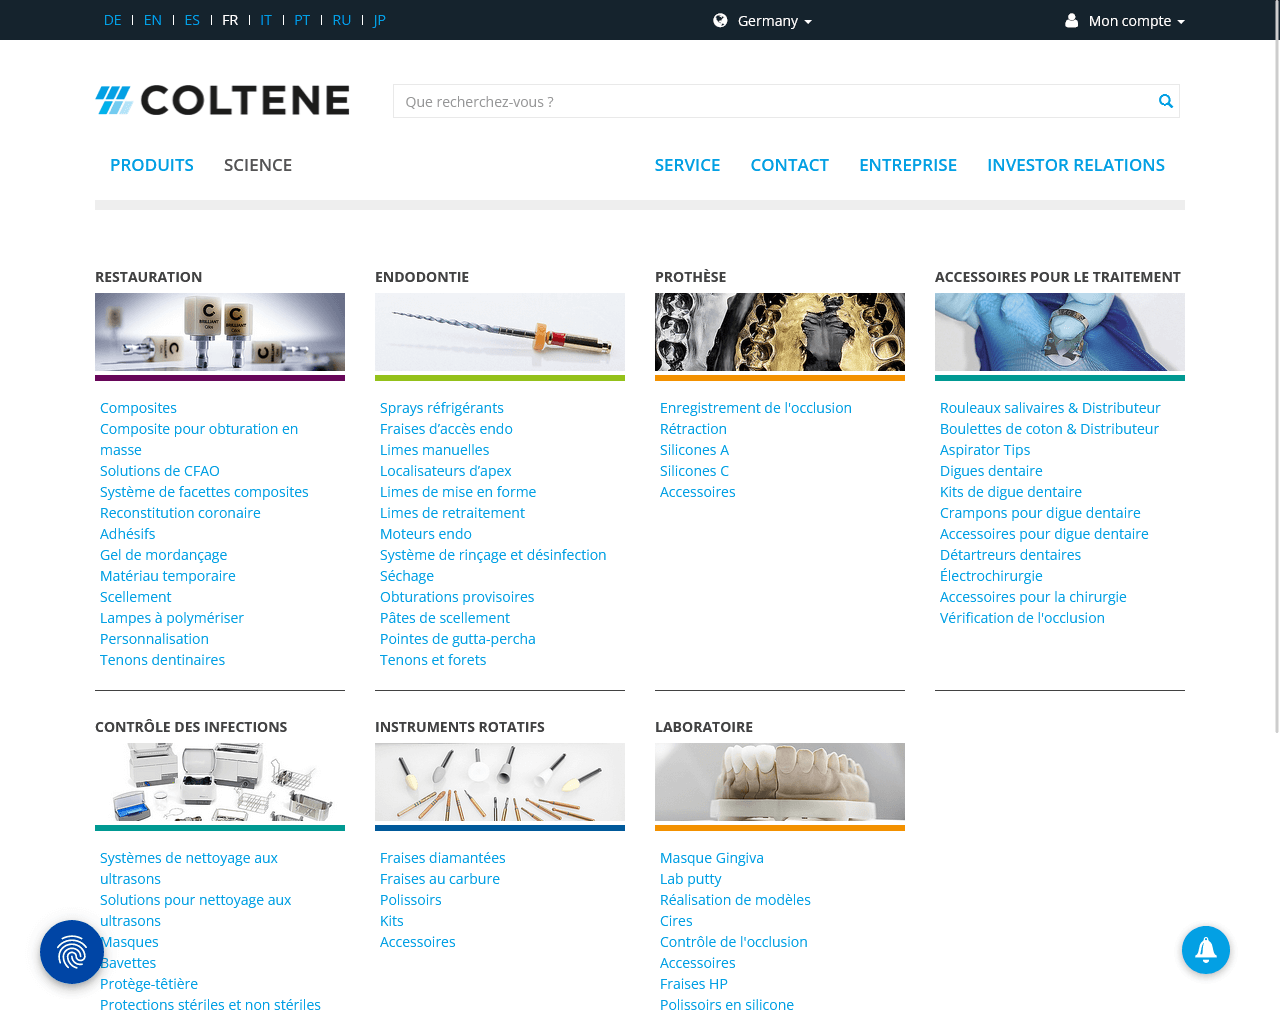Click the Endodontie file image
The image size is (1280, 1024).
point(500,332)
